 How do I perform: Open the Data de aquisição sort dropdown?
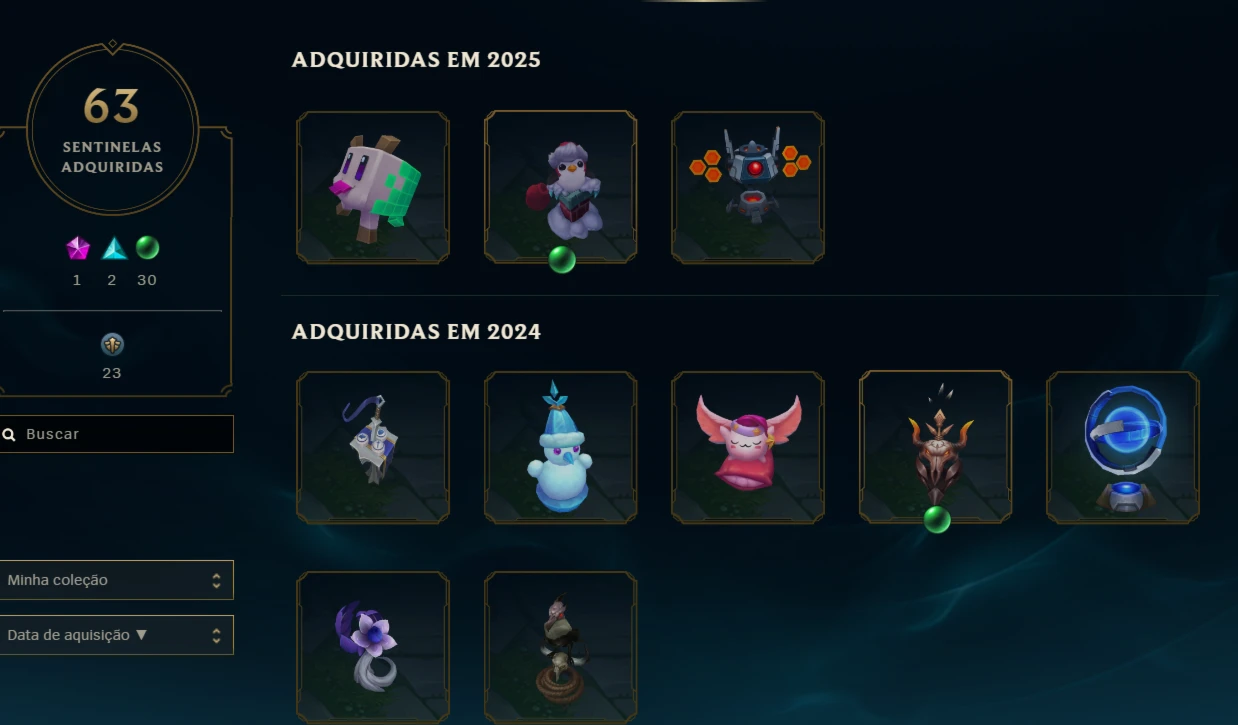coord(116,635)
